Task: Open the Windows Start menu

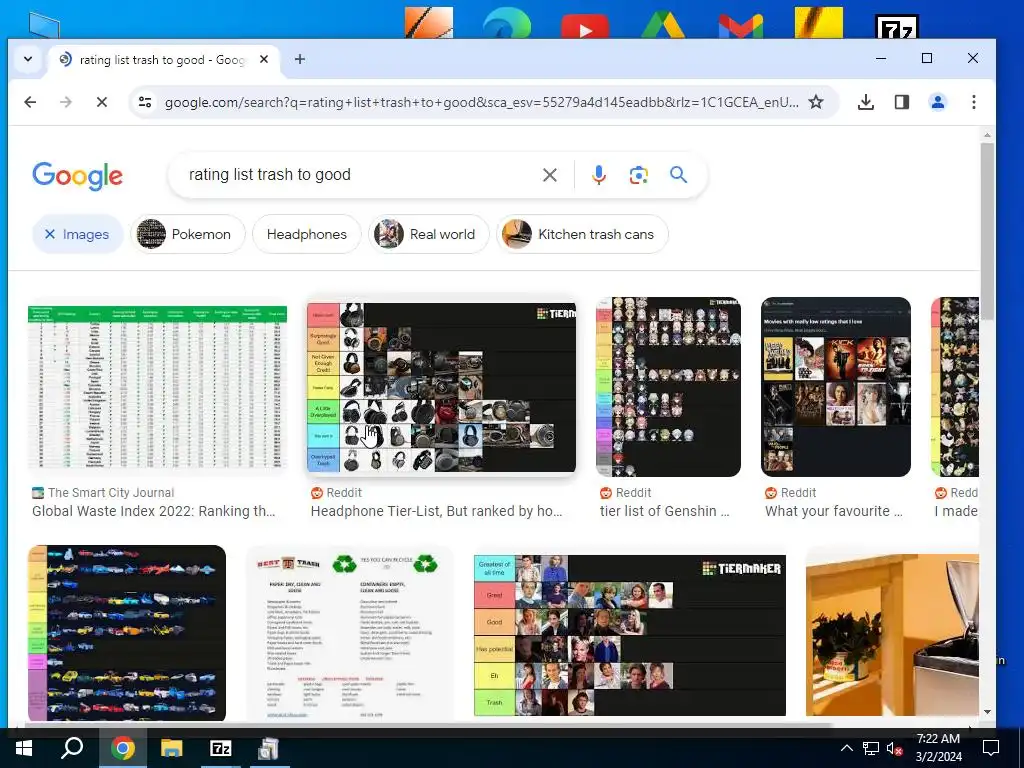Action: [x=24, y=748]
